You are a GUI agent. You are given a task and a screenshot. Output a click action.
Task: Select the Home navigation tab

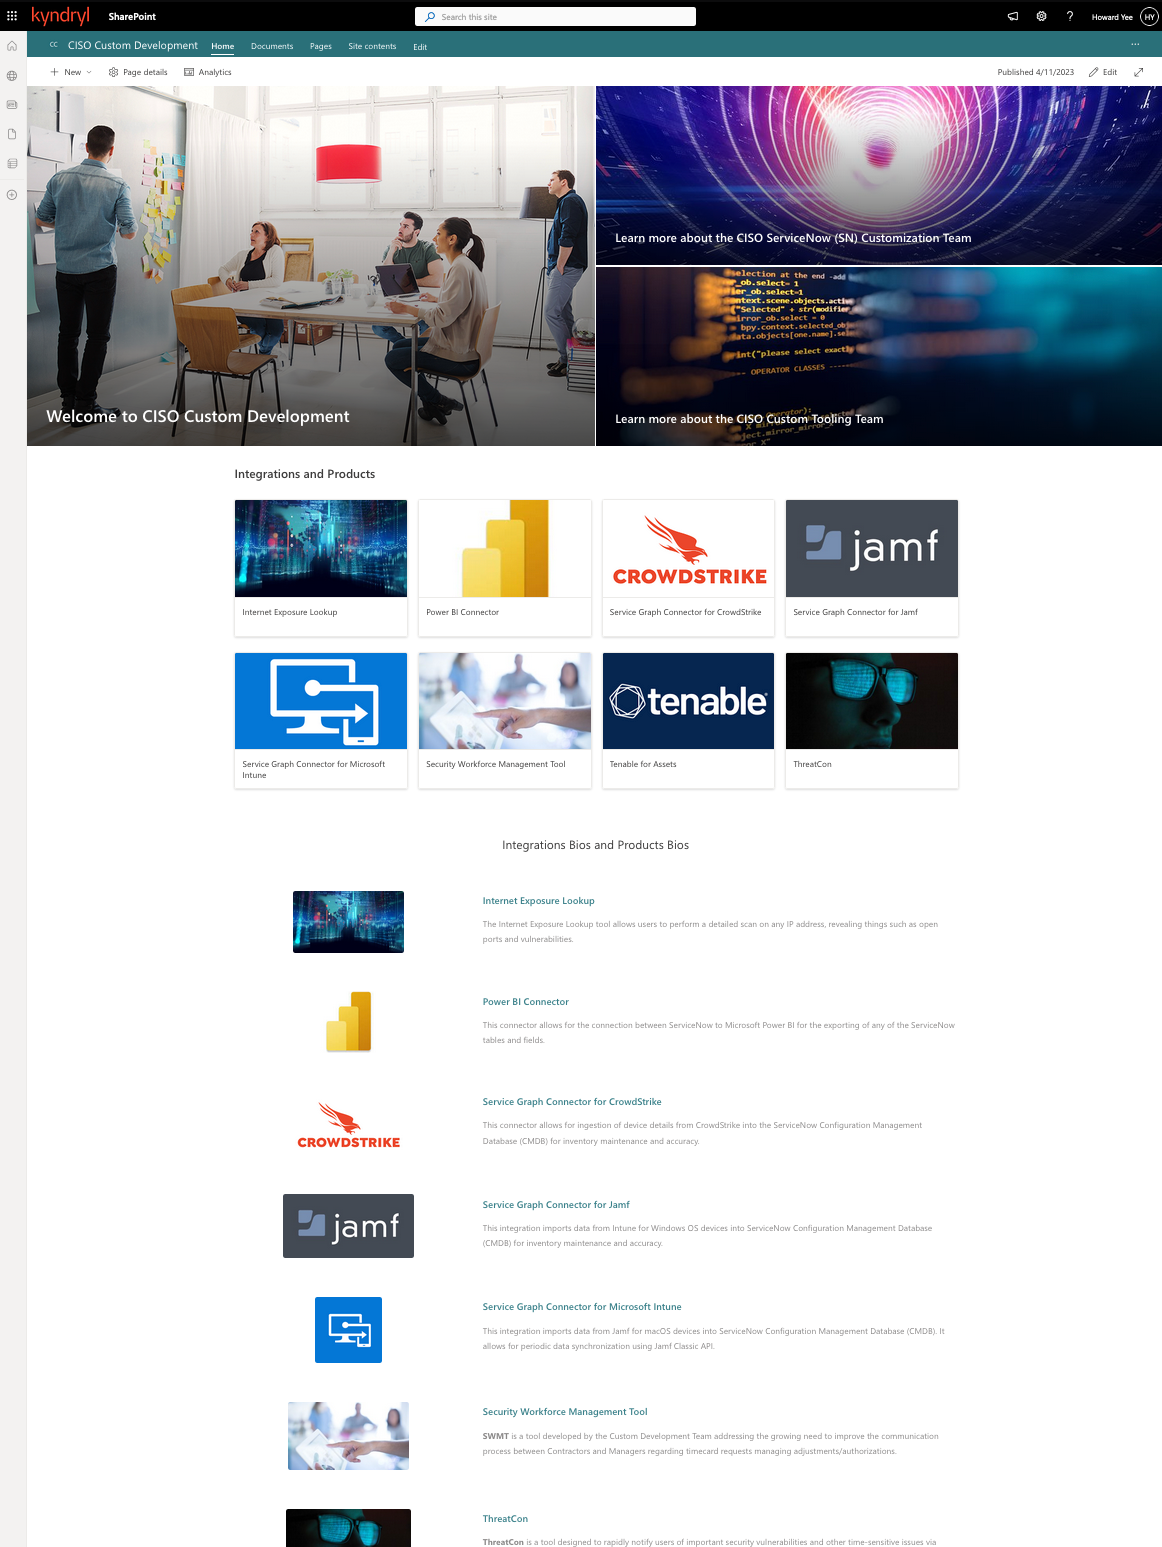(x=223, y=46)
